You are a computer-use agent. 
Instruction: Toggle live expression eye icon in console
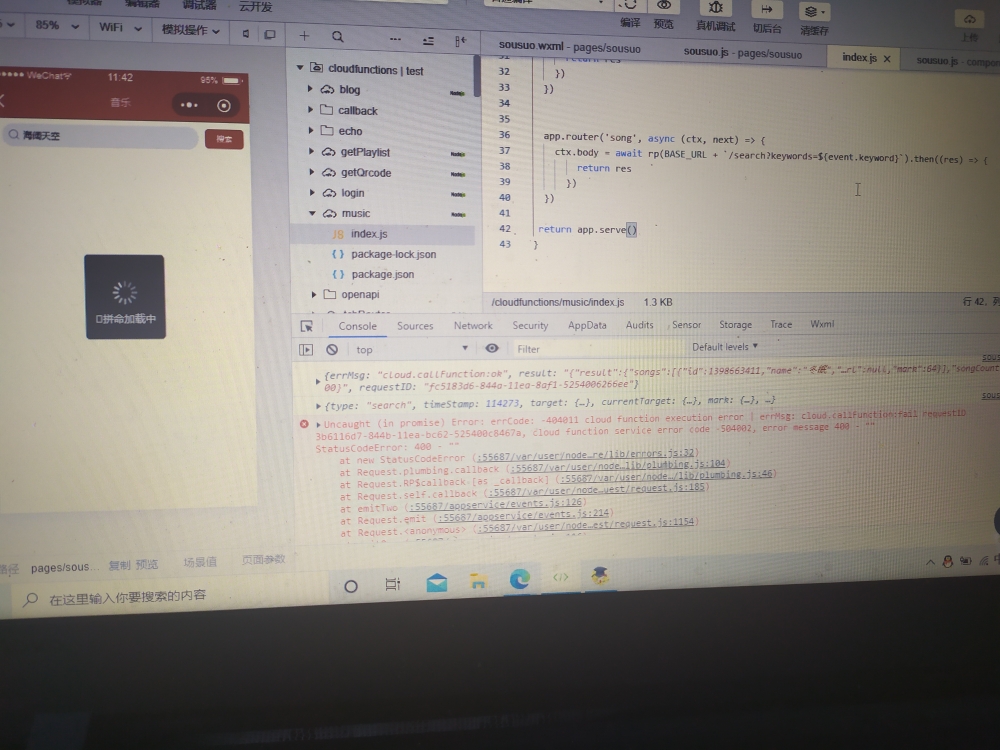click(x=492, y=348)
